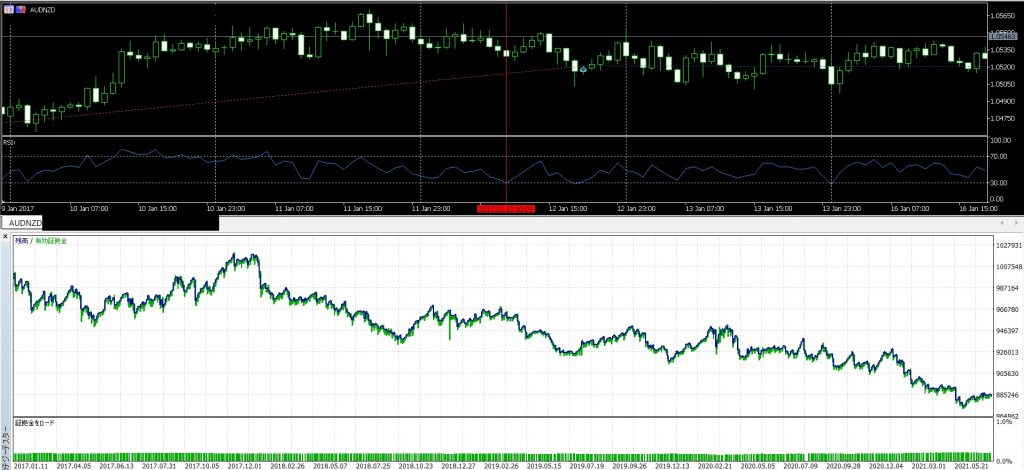1024x470 pixels.
Task: Click the current price label 1.05463
Action: [1004, 35]
